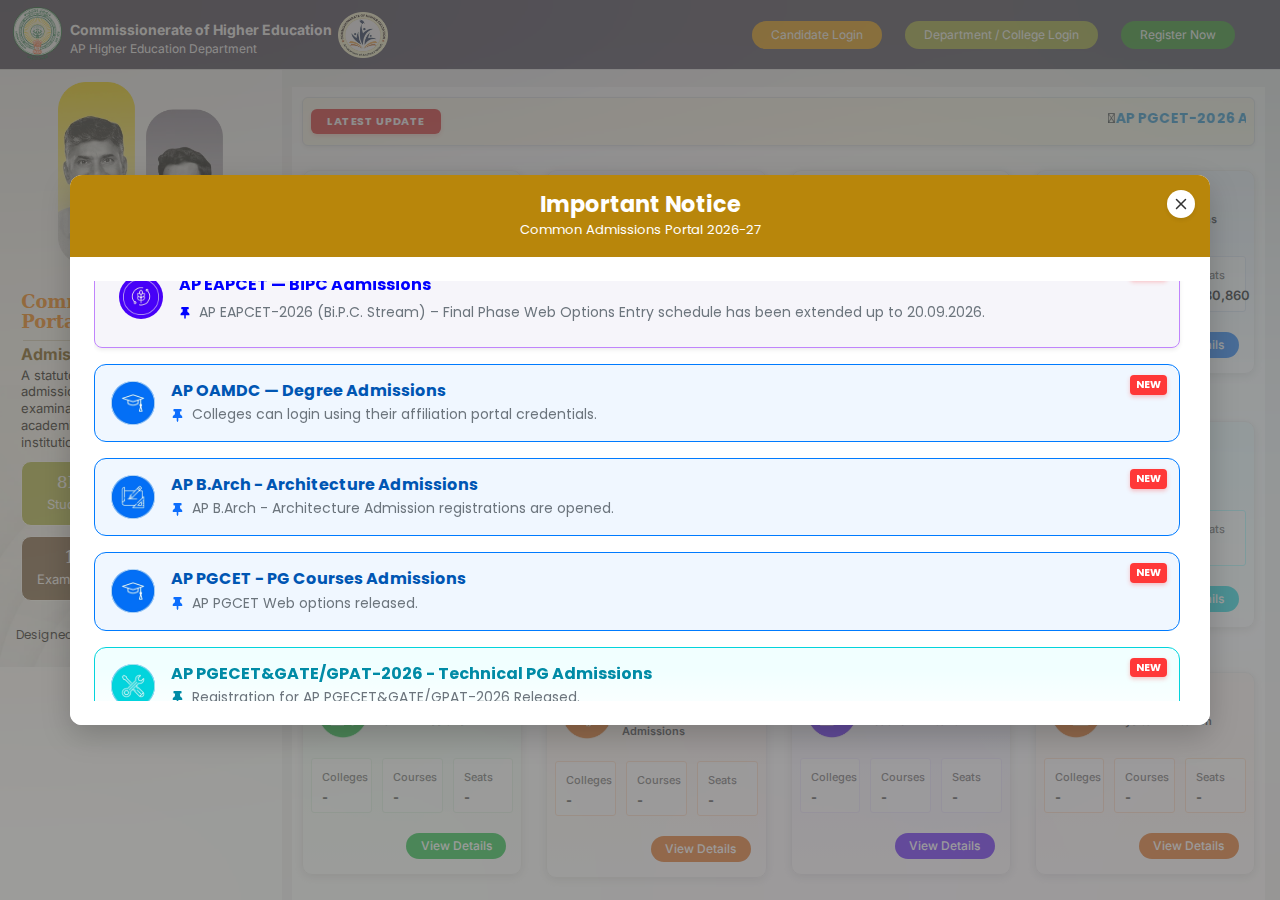Screen dimensions: 1280x900
Task: Click 'AP B.Arch - Architecture Admission registrations are opened.' text
Action: click(x=403, y=509)
